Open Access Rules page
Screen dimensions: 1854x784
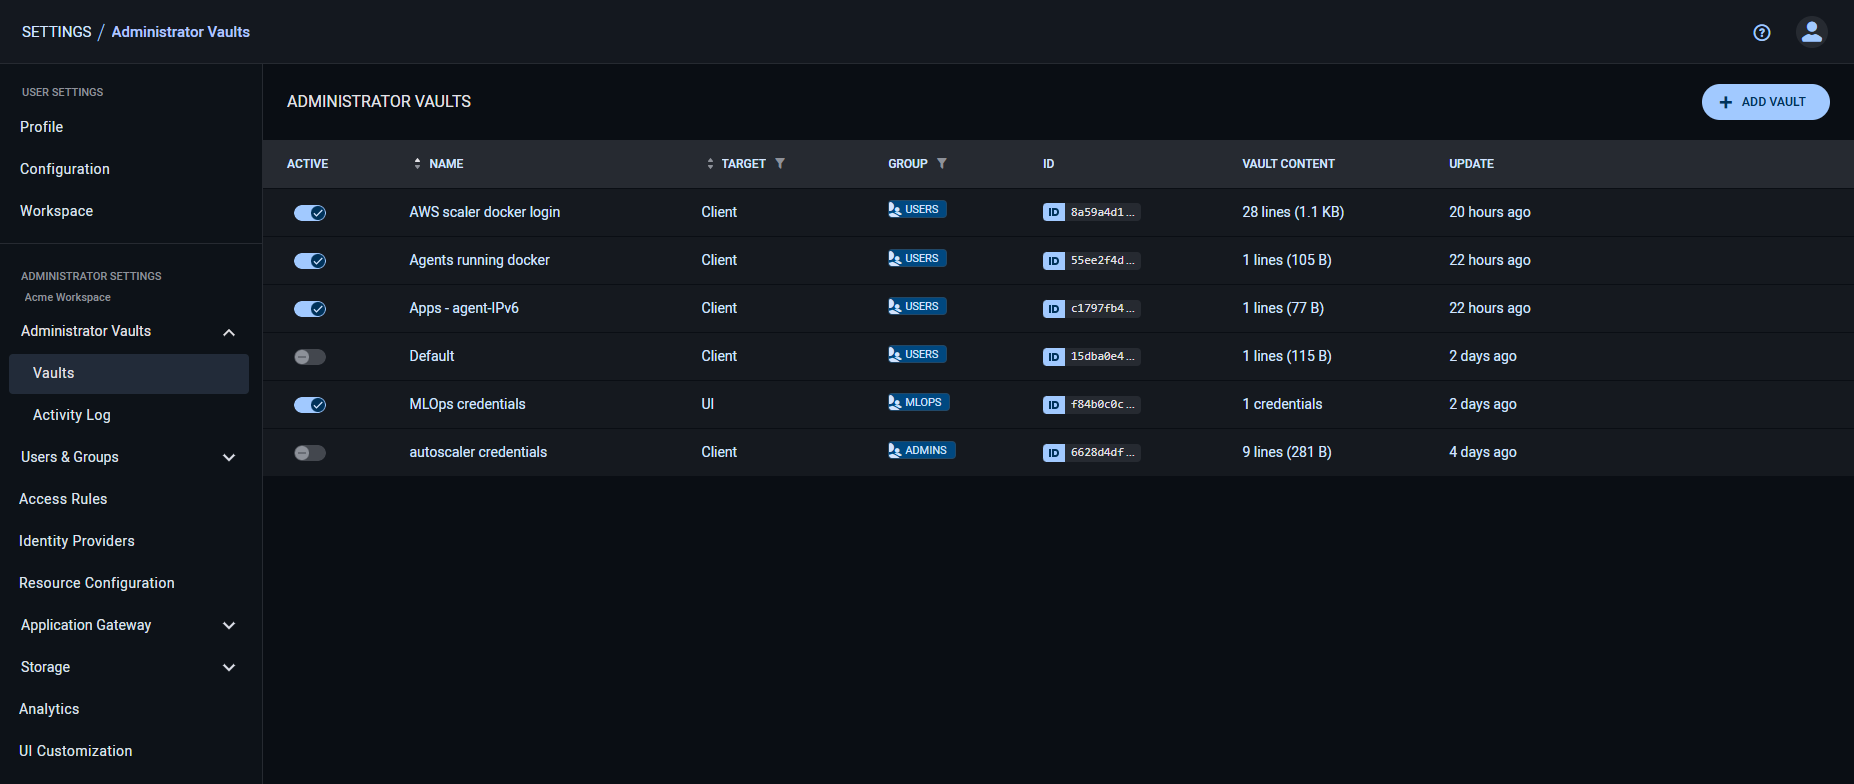(63, 499)
